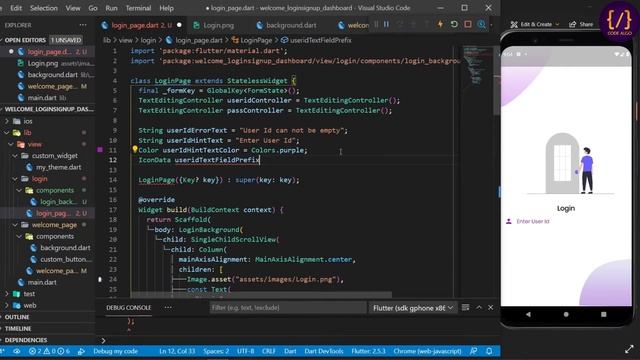This screenshot has height=360, width=640.
Task: Close the debug console panel
Action: [491, 307]
